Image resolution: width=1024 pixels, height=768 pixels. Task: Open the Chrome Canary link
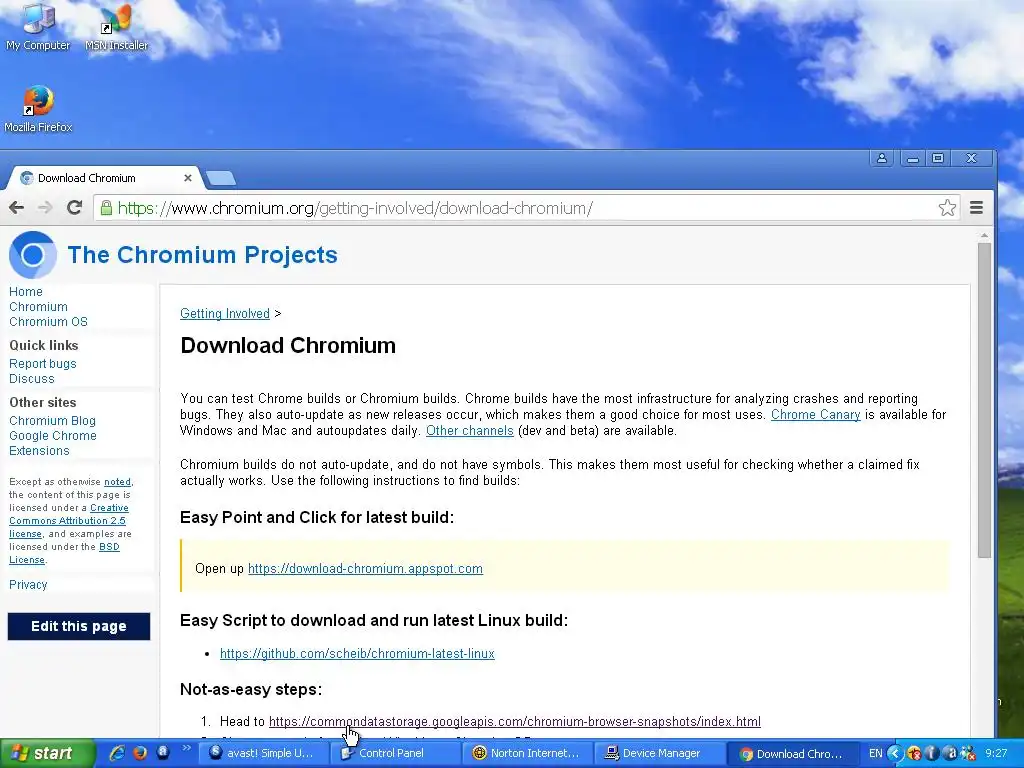pos(815,414)
